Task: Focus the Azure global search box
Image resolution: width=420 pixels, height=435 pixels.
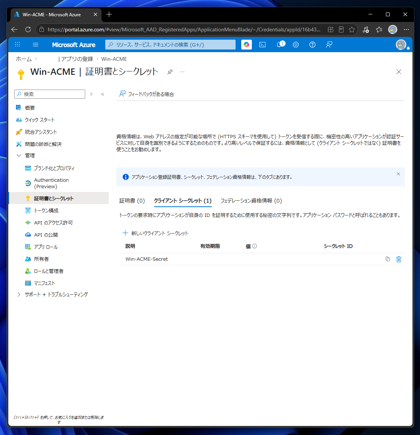Action: click(x=170, y=44)
